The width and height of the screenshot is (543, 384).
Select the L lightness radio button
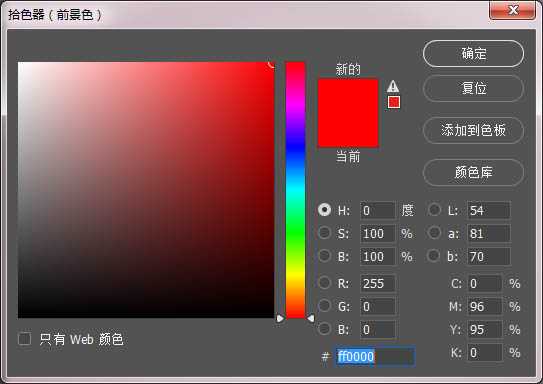[434, 210]
